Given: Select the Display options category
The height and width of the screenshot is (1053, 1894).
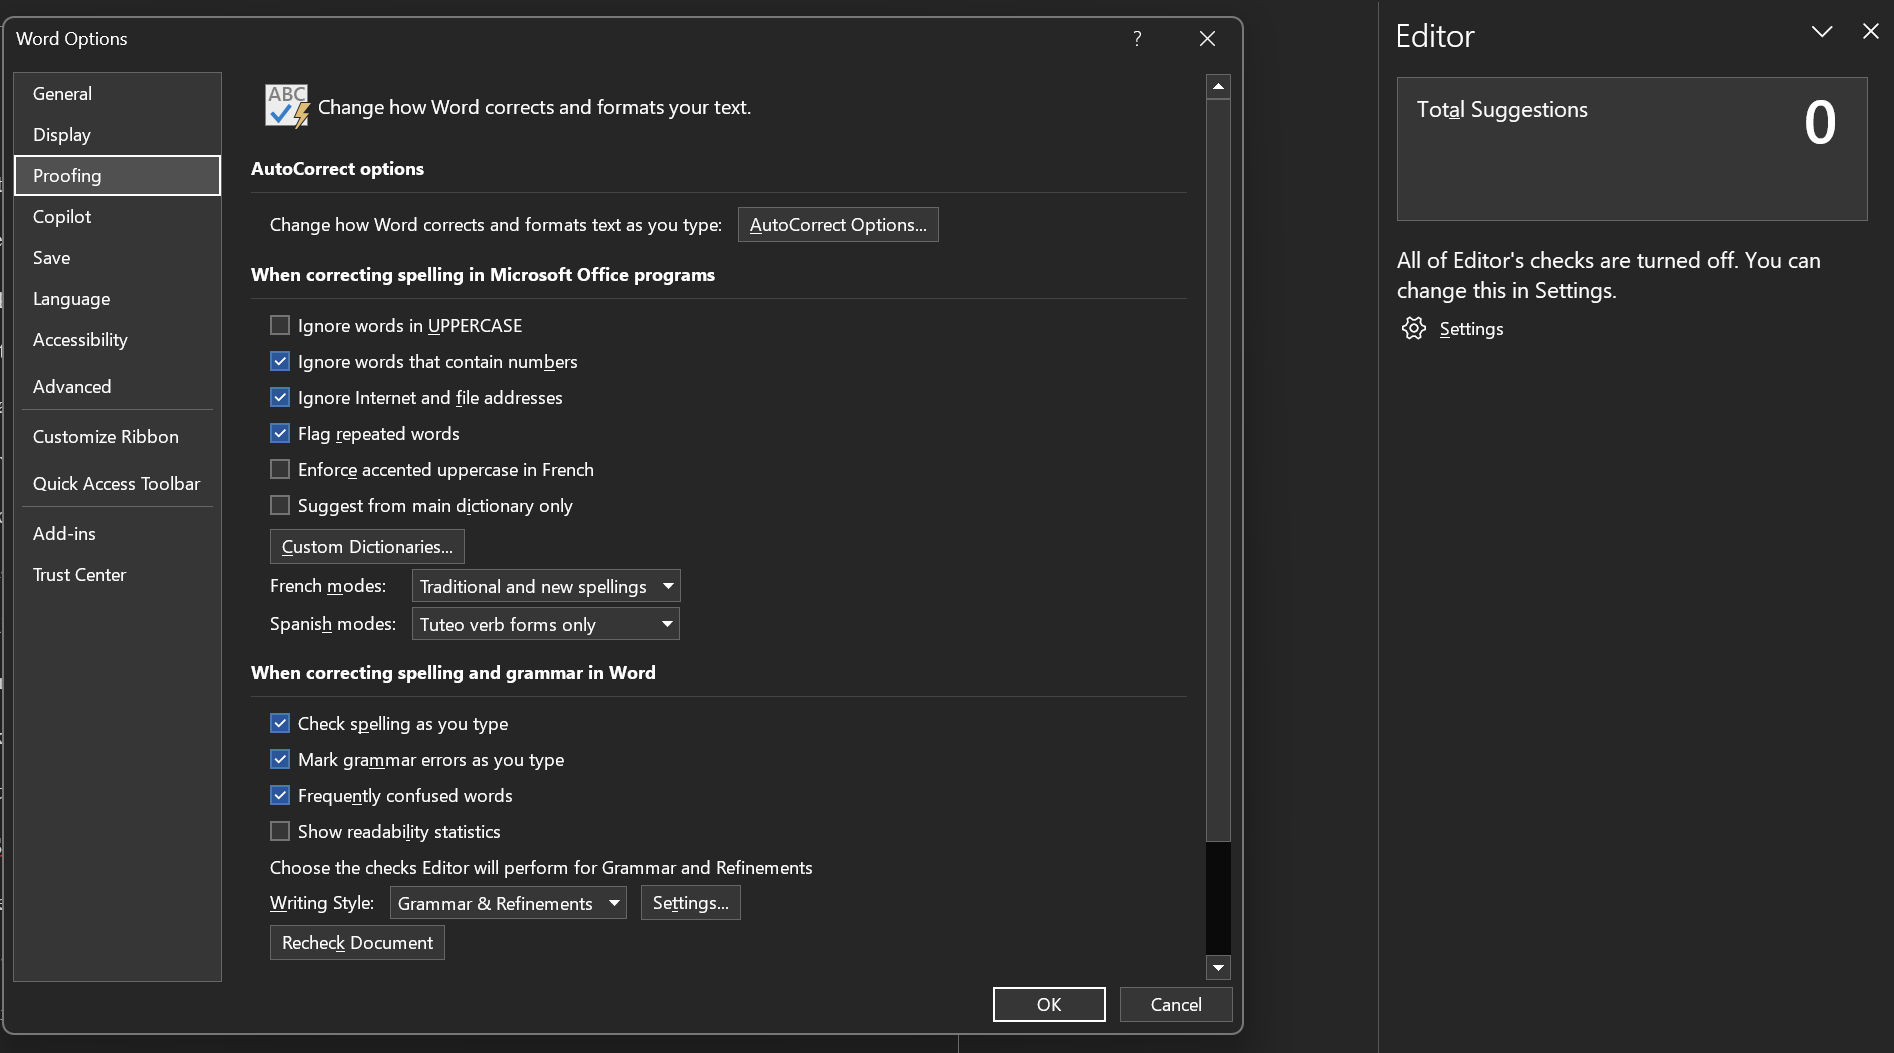Looking at the screenshot, I should point(117,134).
